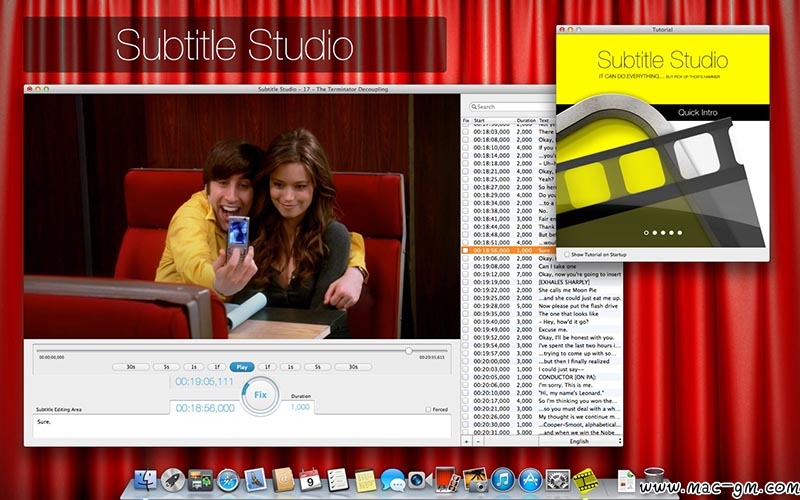The width and height of the screenshot is (800, 500).
Task: Toggle the Forced checkbox
Action: point(428,409)
